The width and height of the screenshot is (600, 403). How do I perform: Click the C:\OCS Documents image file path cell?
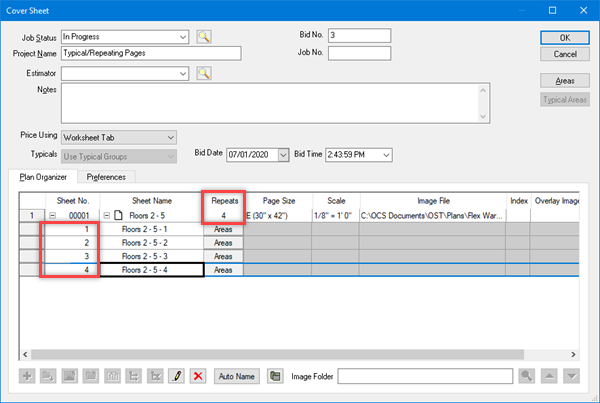click(x=433, y=215)
